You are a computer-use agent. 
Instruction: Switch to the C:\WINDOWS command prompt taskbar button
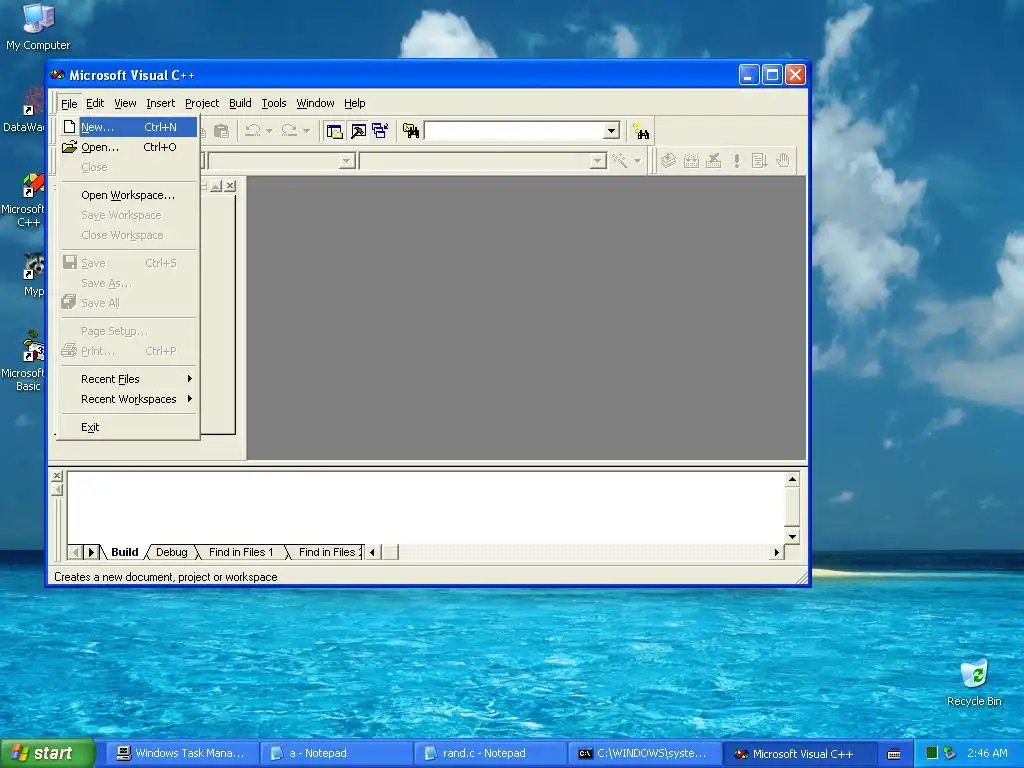[645, 754]
